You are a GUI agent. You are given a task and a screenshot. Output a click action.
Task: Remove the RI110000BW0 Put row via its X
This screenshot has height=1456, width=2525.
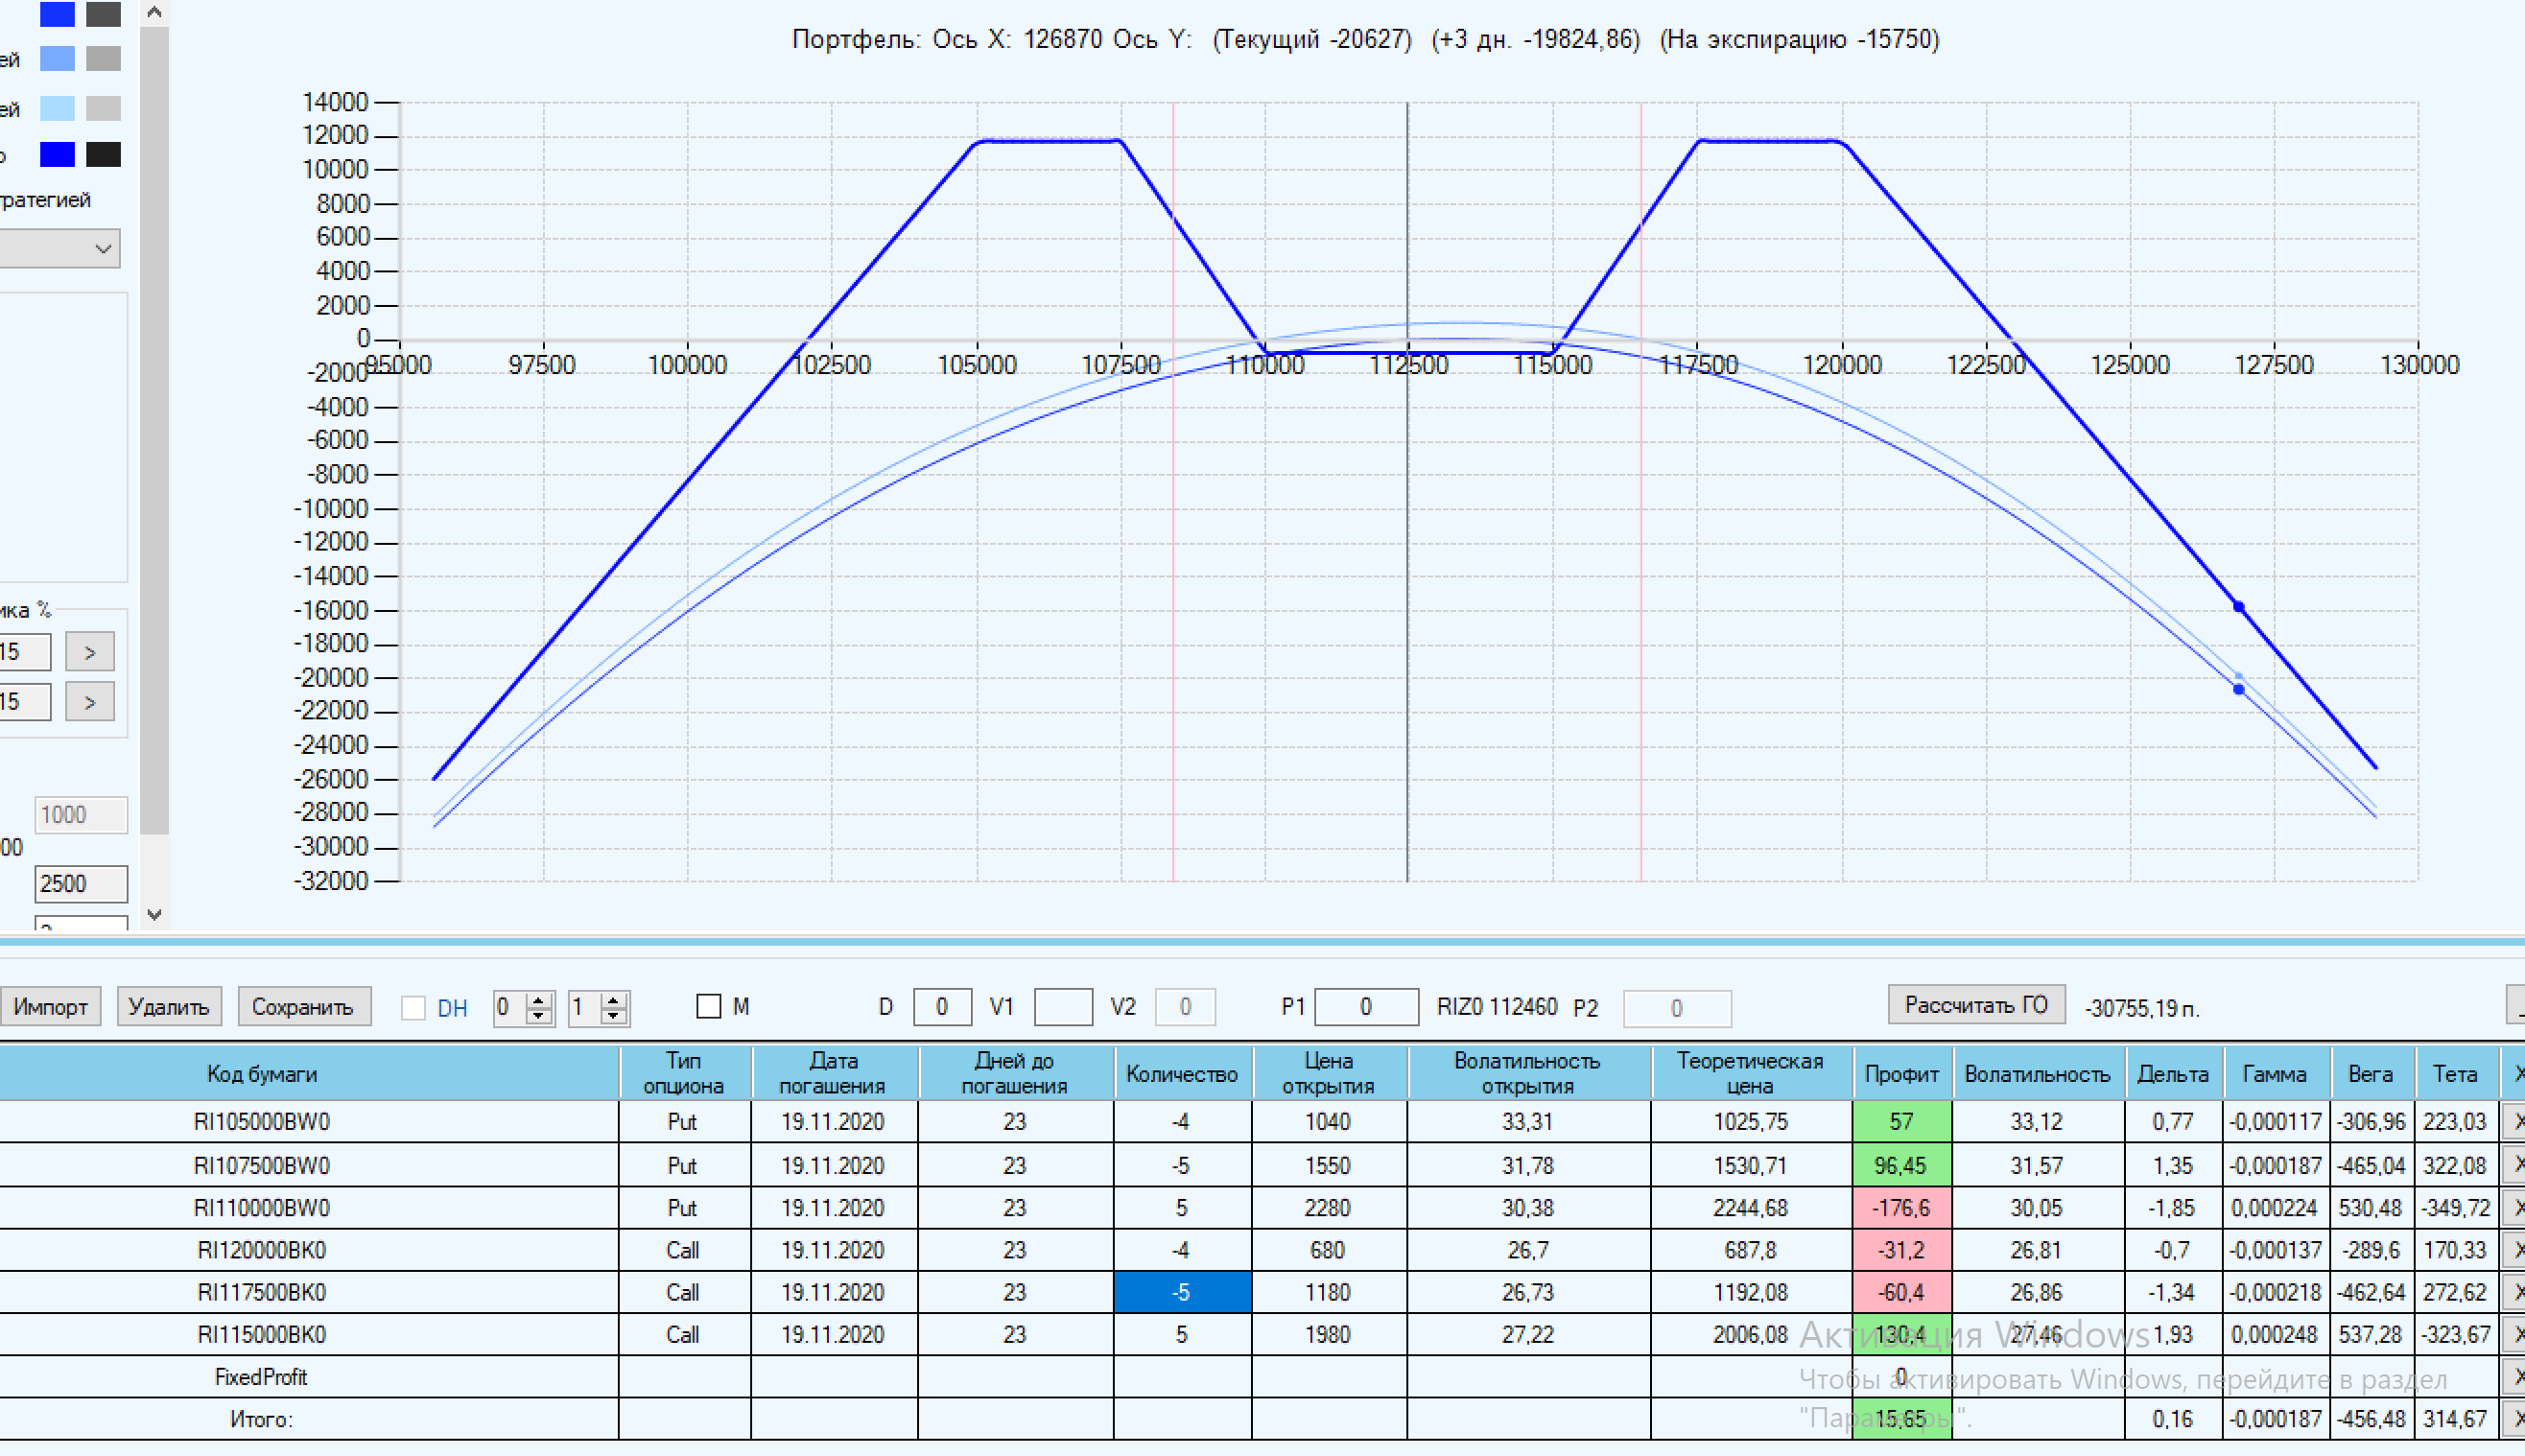[x=2515, y=1208]
